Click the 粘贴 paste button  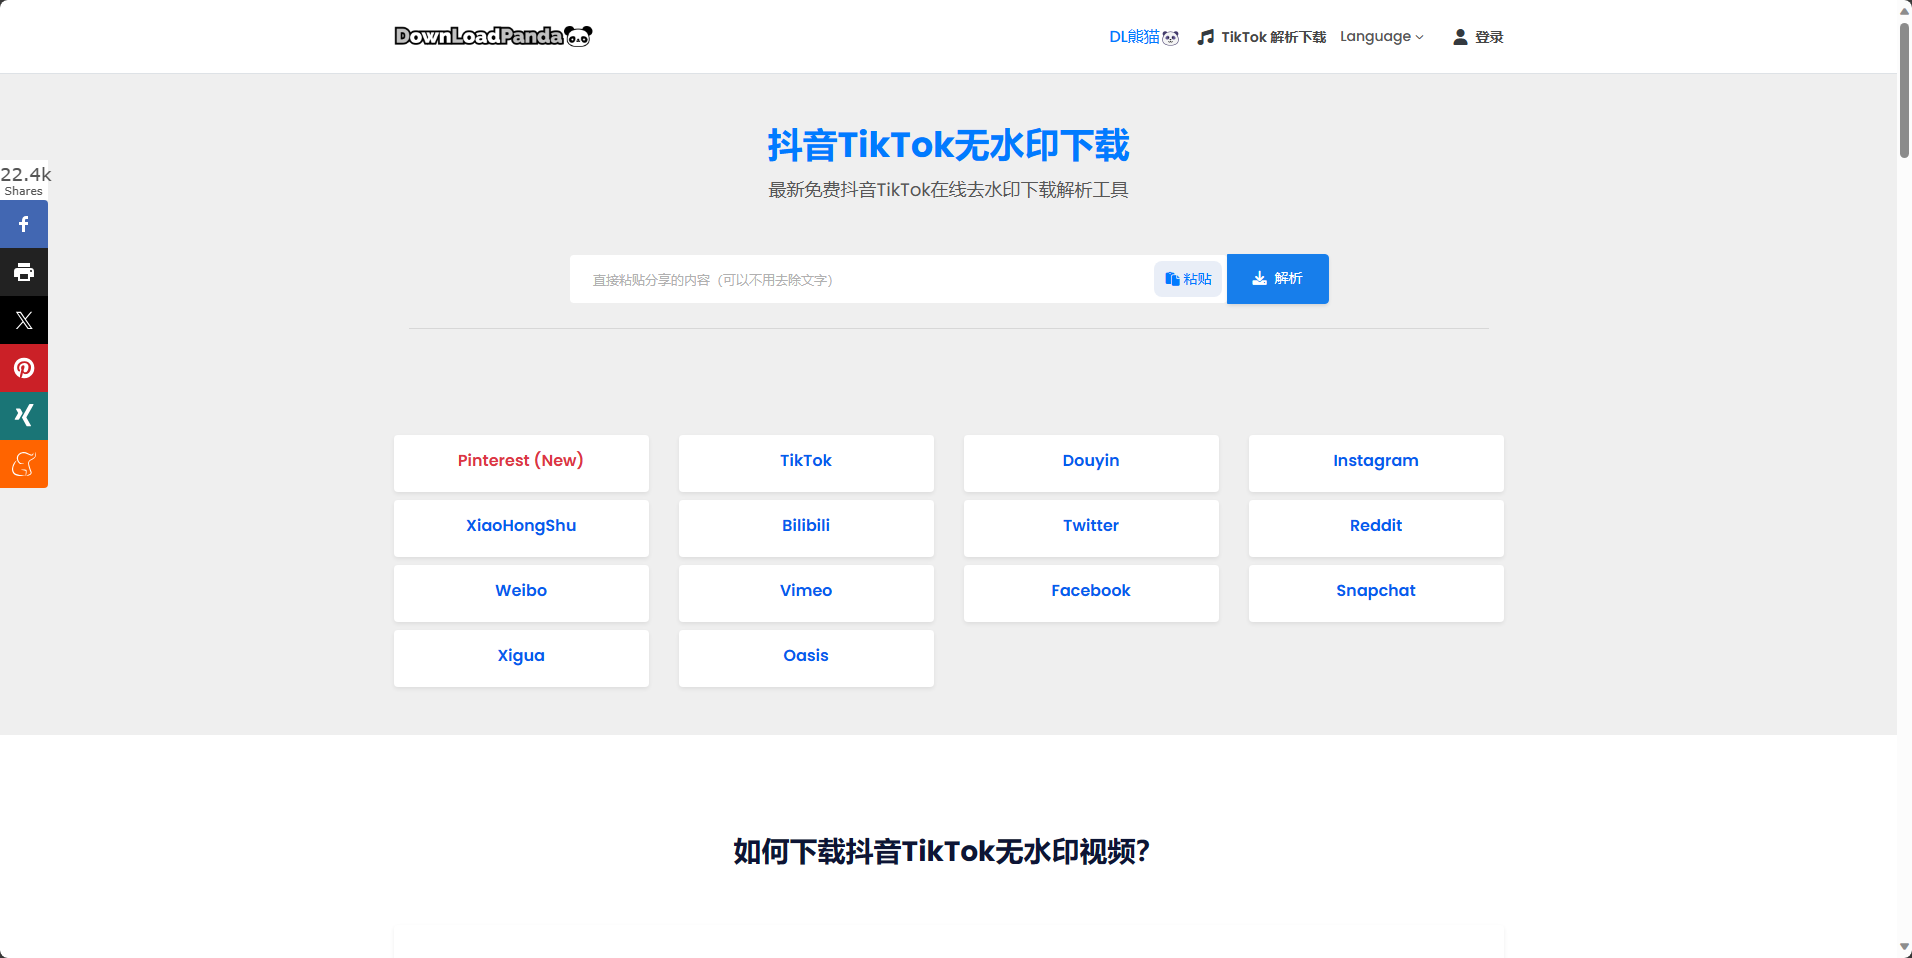(1188, 279)
